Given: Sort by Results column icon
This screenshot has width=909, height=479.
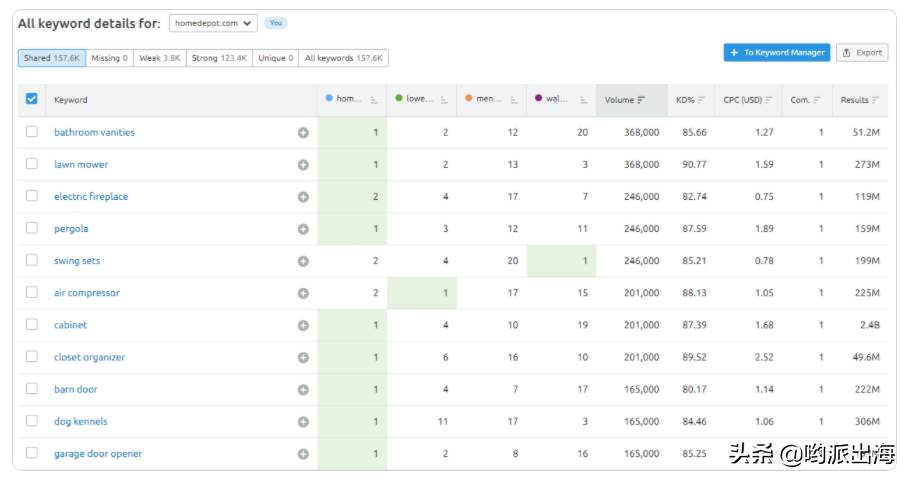Looking at the screenshot, I should pos(875,100).
